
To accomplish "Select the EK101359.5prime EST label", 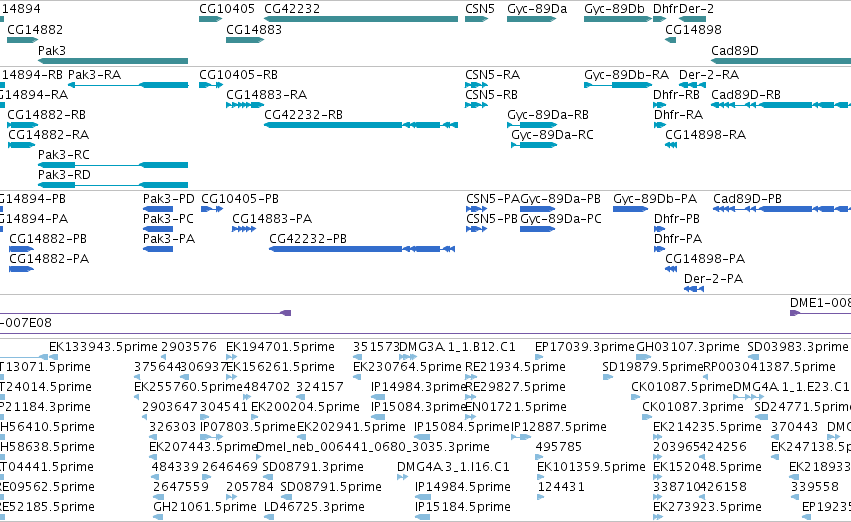I will click(x=591, y=467).
